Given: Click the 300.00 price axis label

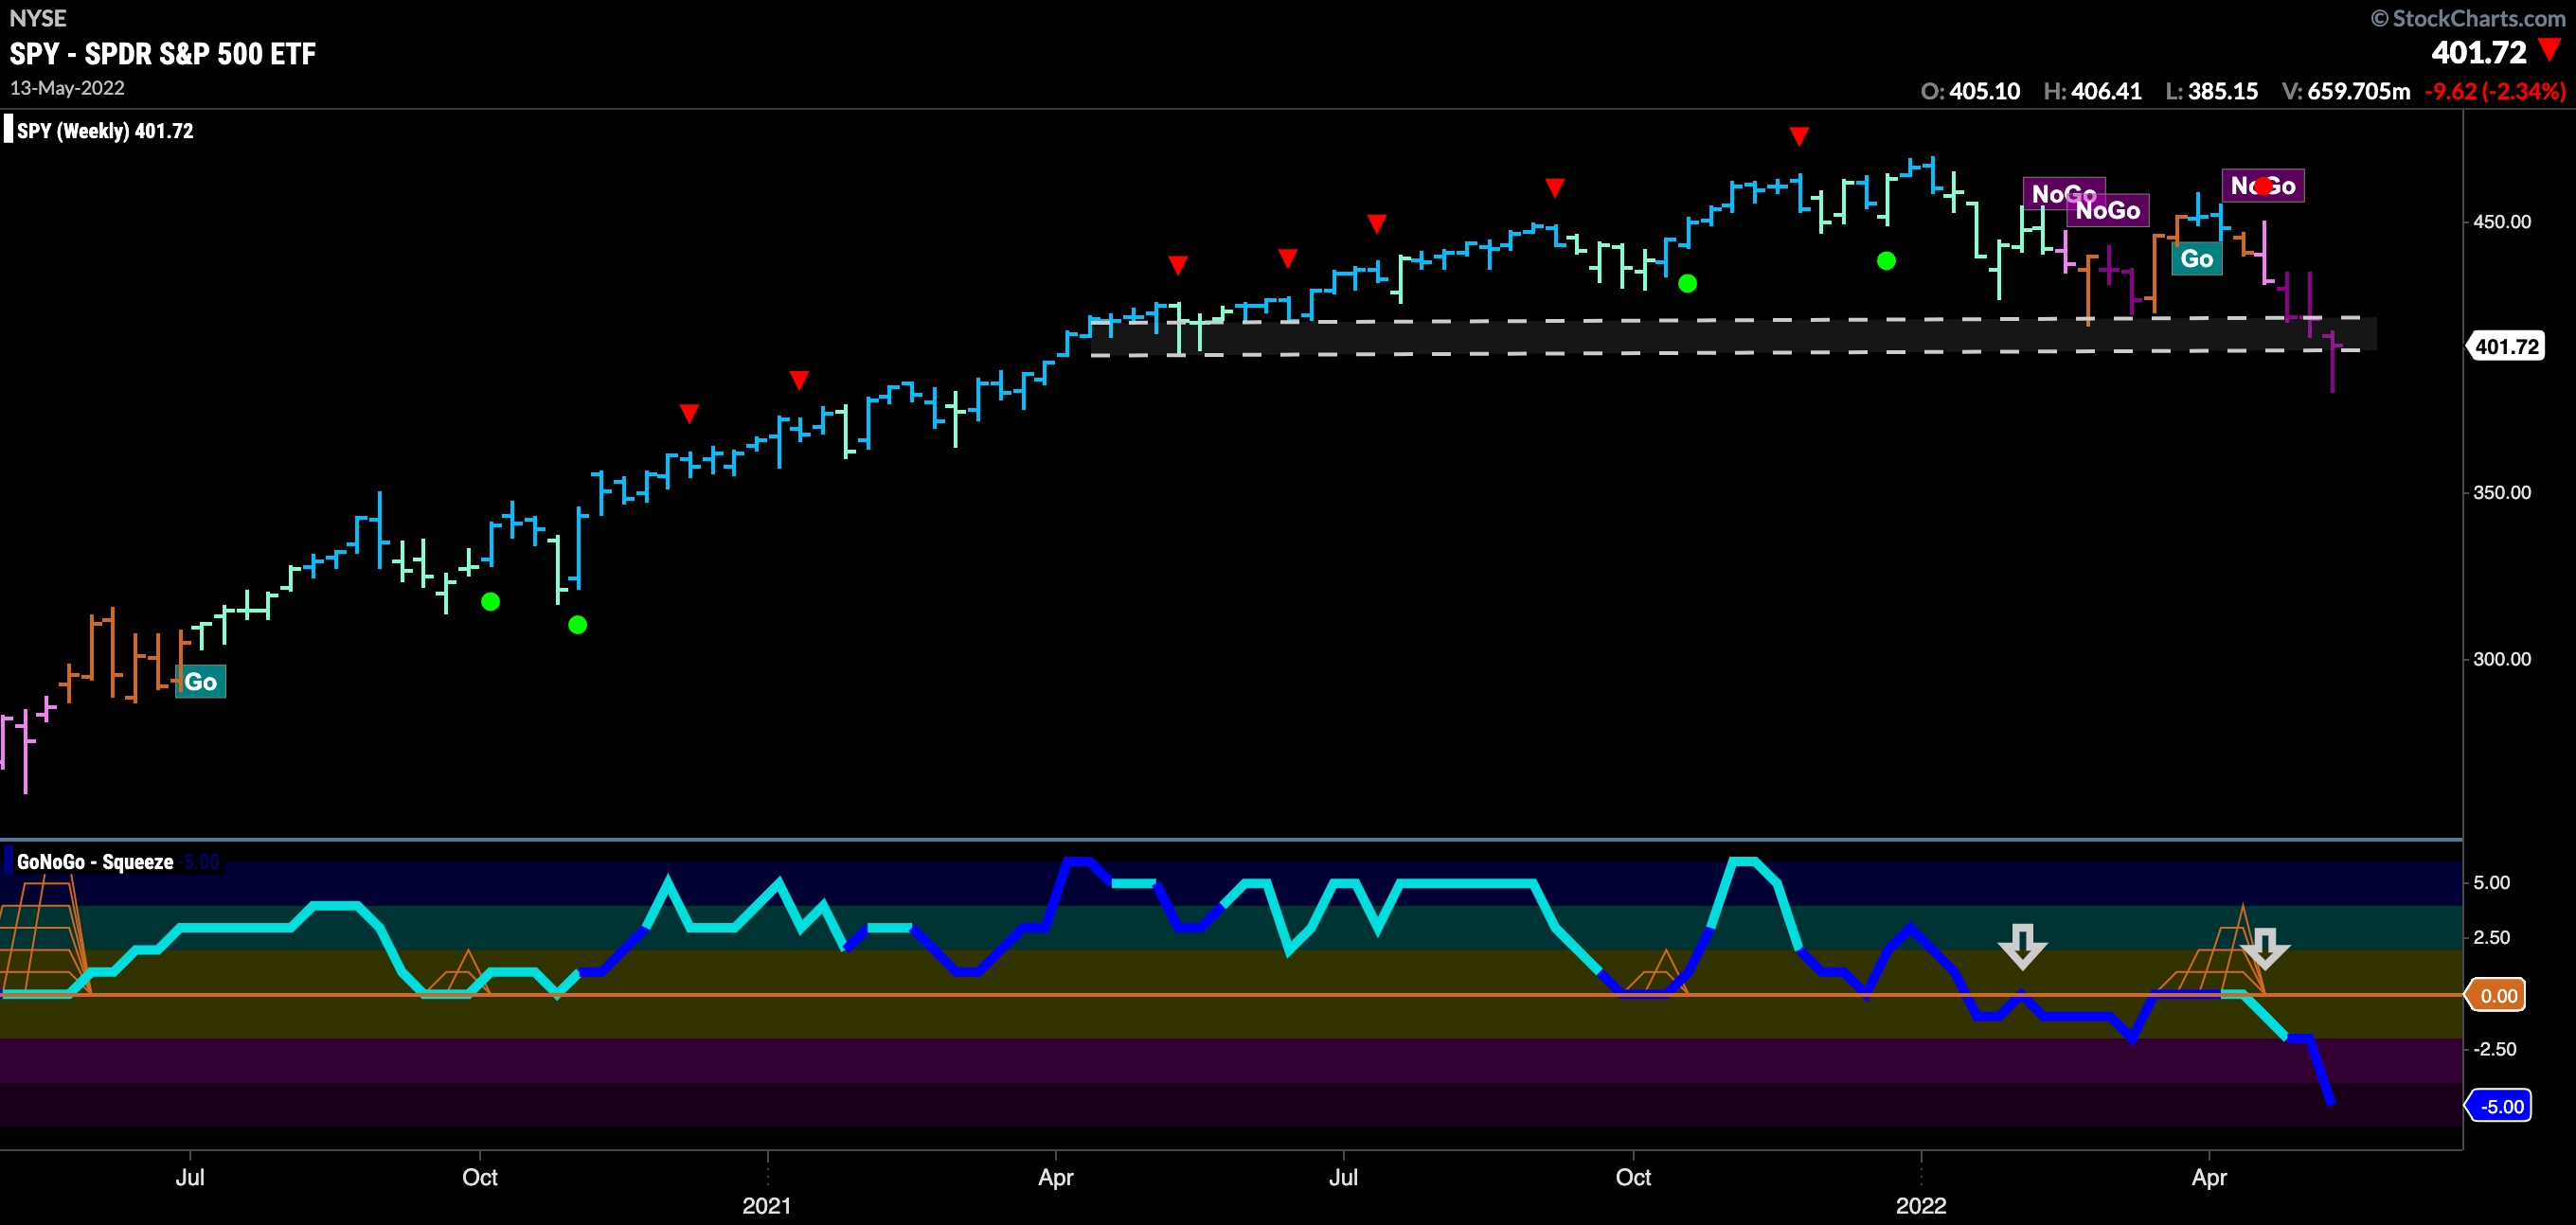Looking at the screenshot, I should point(2502,659).
